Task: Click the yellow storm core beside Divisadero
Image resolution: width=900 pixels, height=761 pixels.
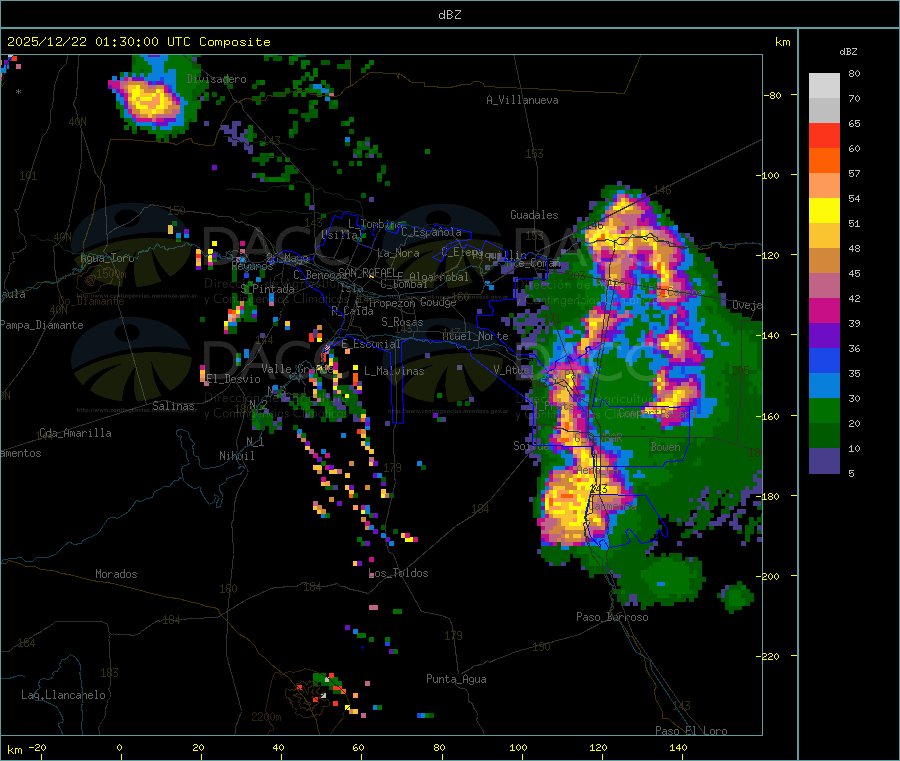Action: click(x=150, y=99)
